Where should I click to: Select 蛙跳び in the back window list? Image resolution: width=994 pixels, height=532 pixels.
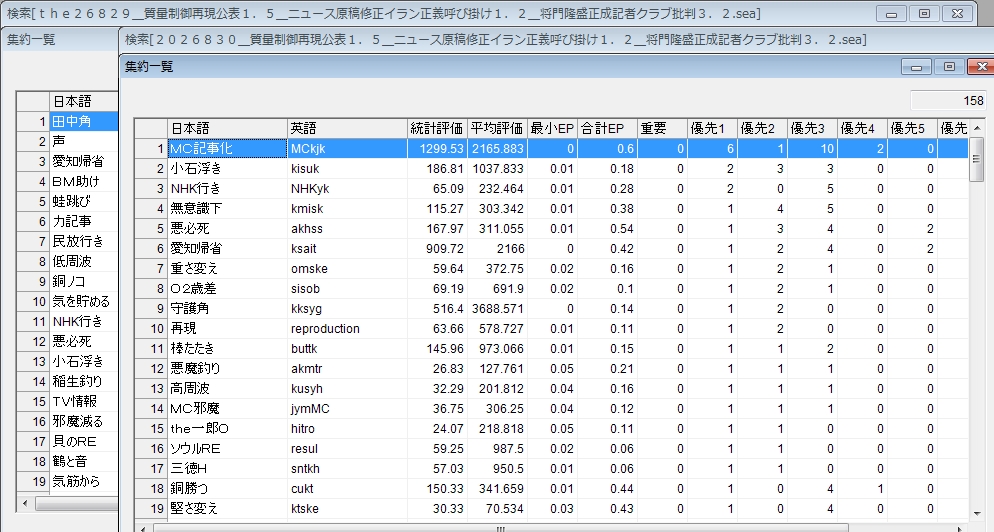pos(84,201)
